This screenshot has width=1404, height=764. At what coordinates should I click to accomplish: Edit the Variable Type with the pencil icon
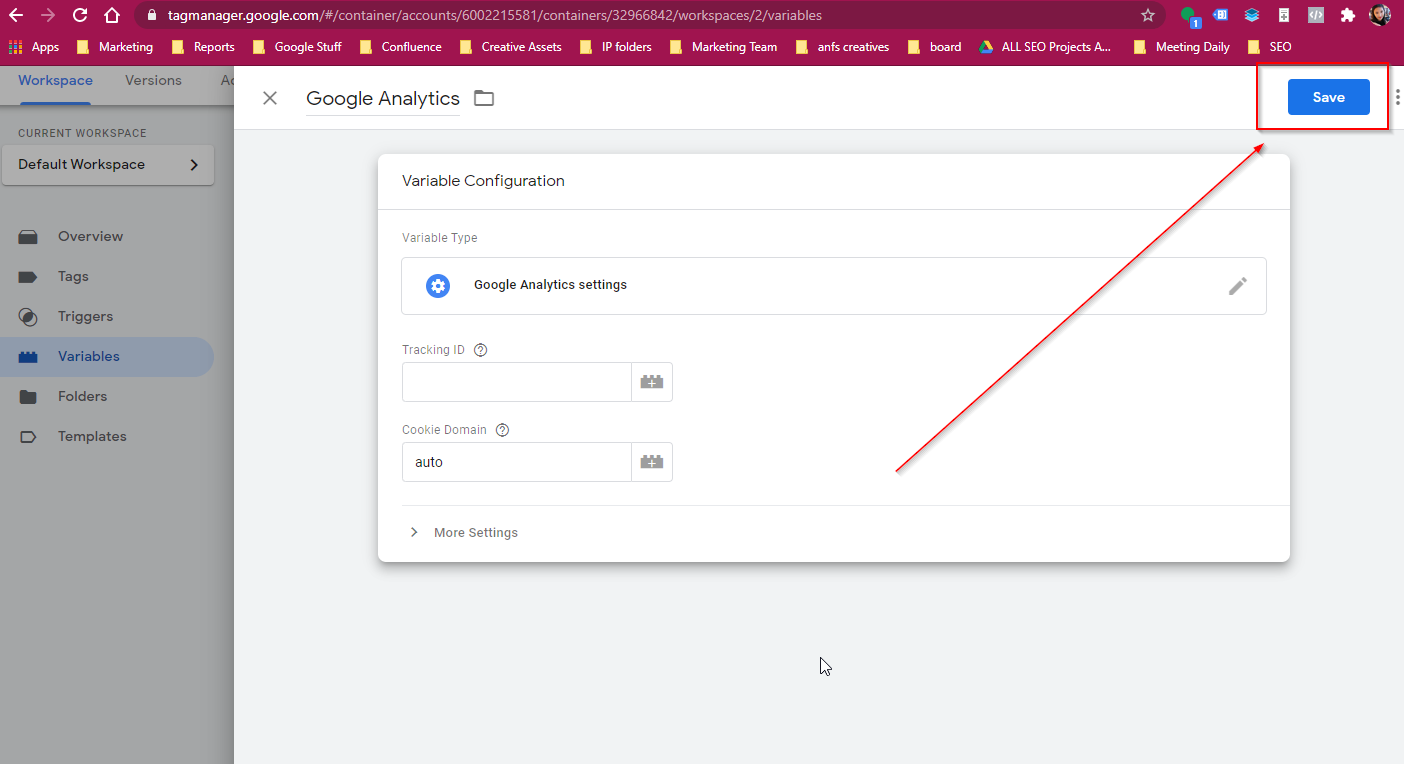[1238, 286]
